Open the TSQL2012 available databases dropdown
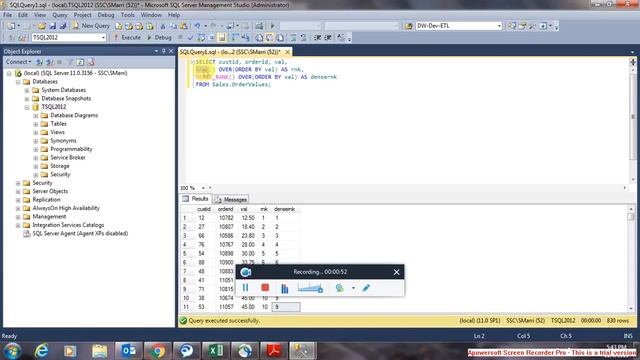The width and height of the screenshot is (640, 360). (103, 38)
